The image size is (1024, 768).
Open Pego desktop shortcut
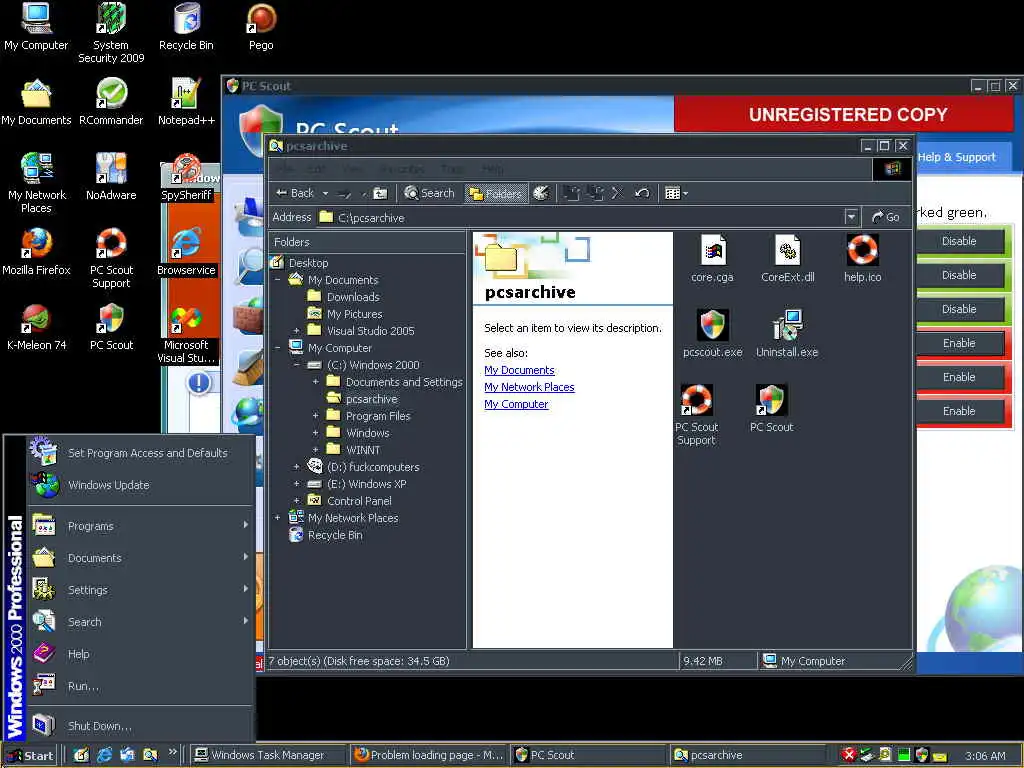pyautogui.click(x=261, y=27)
